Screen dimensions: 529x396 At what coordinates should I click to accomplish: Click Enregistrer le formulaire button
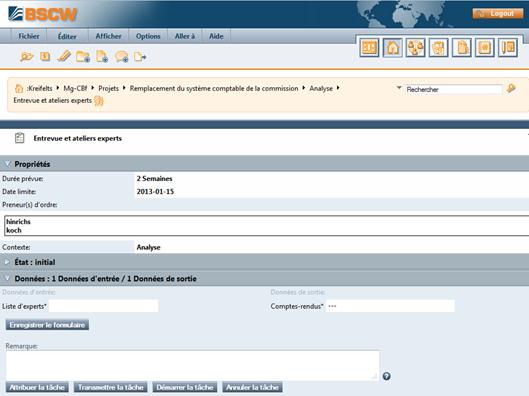pyautogui.click(x=47, y=325)
